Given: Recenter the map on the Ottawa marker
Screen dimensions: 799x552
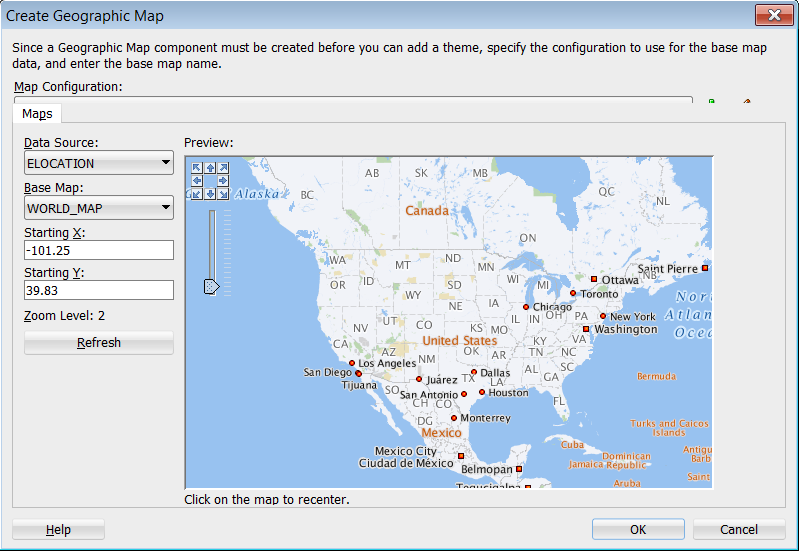Looking at the screenshot, I should (x=594, y=279).
